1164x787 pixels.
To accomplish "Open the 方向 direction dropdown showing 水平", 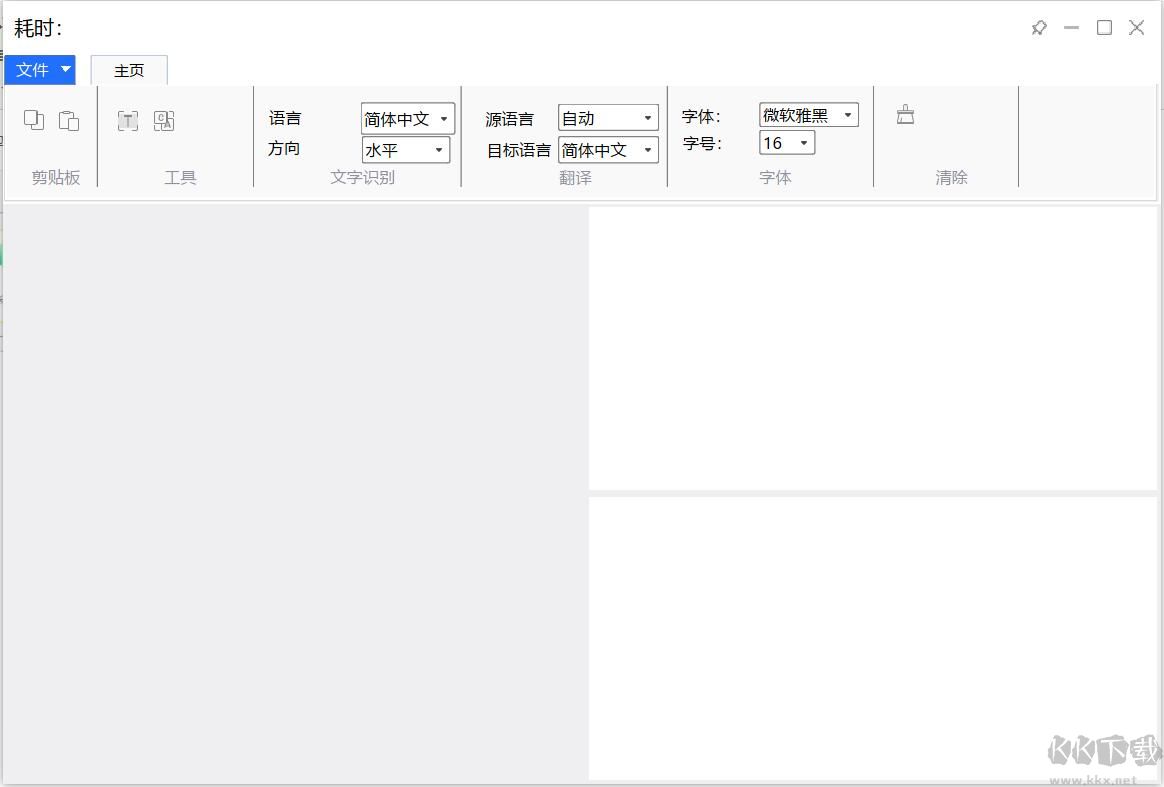I will pos(437,150).
